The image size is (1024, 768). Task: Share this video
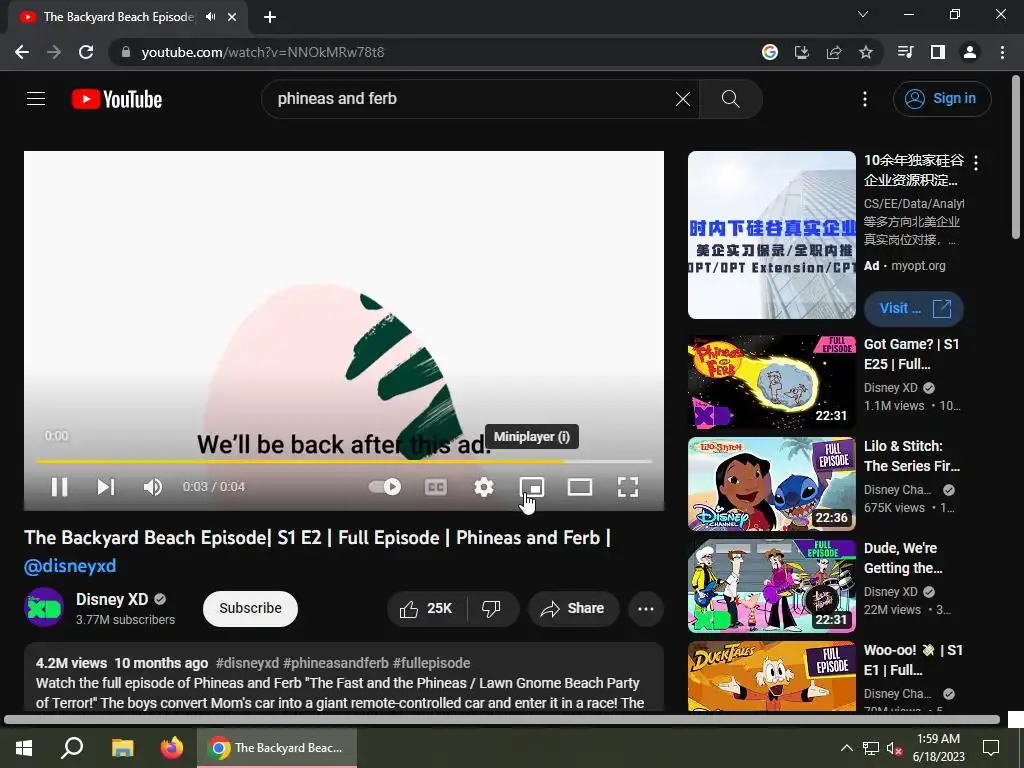573,609
